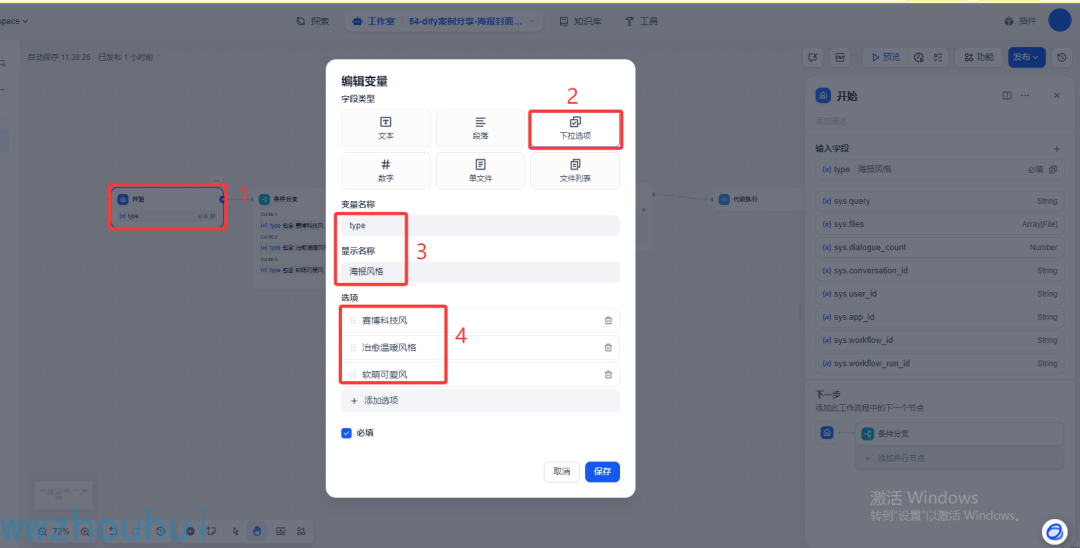
Task: Click the sys.user_id variable row
Action: [939, 294]
